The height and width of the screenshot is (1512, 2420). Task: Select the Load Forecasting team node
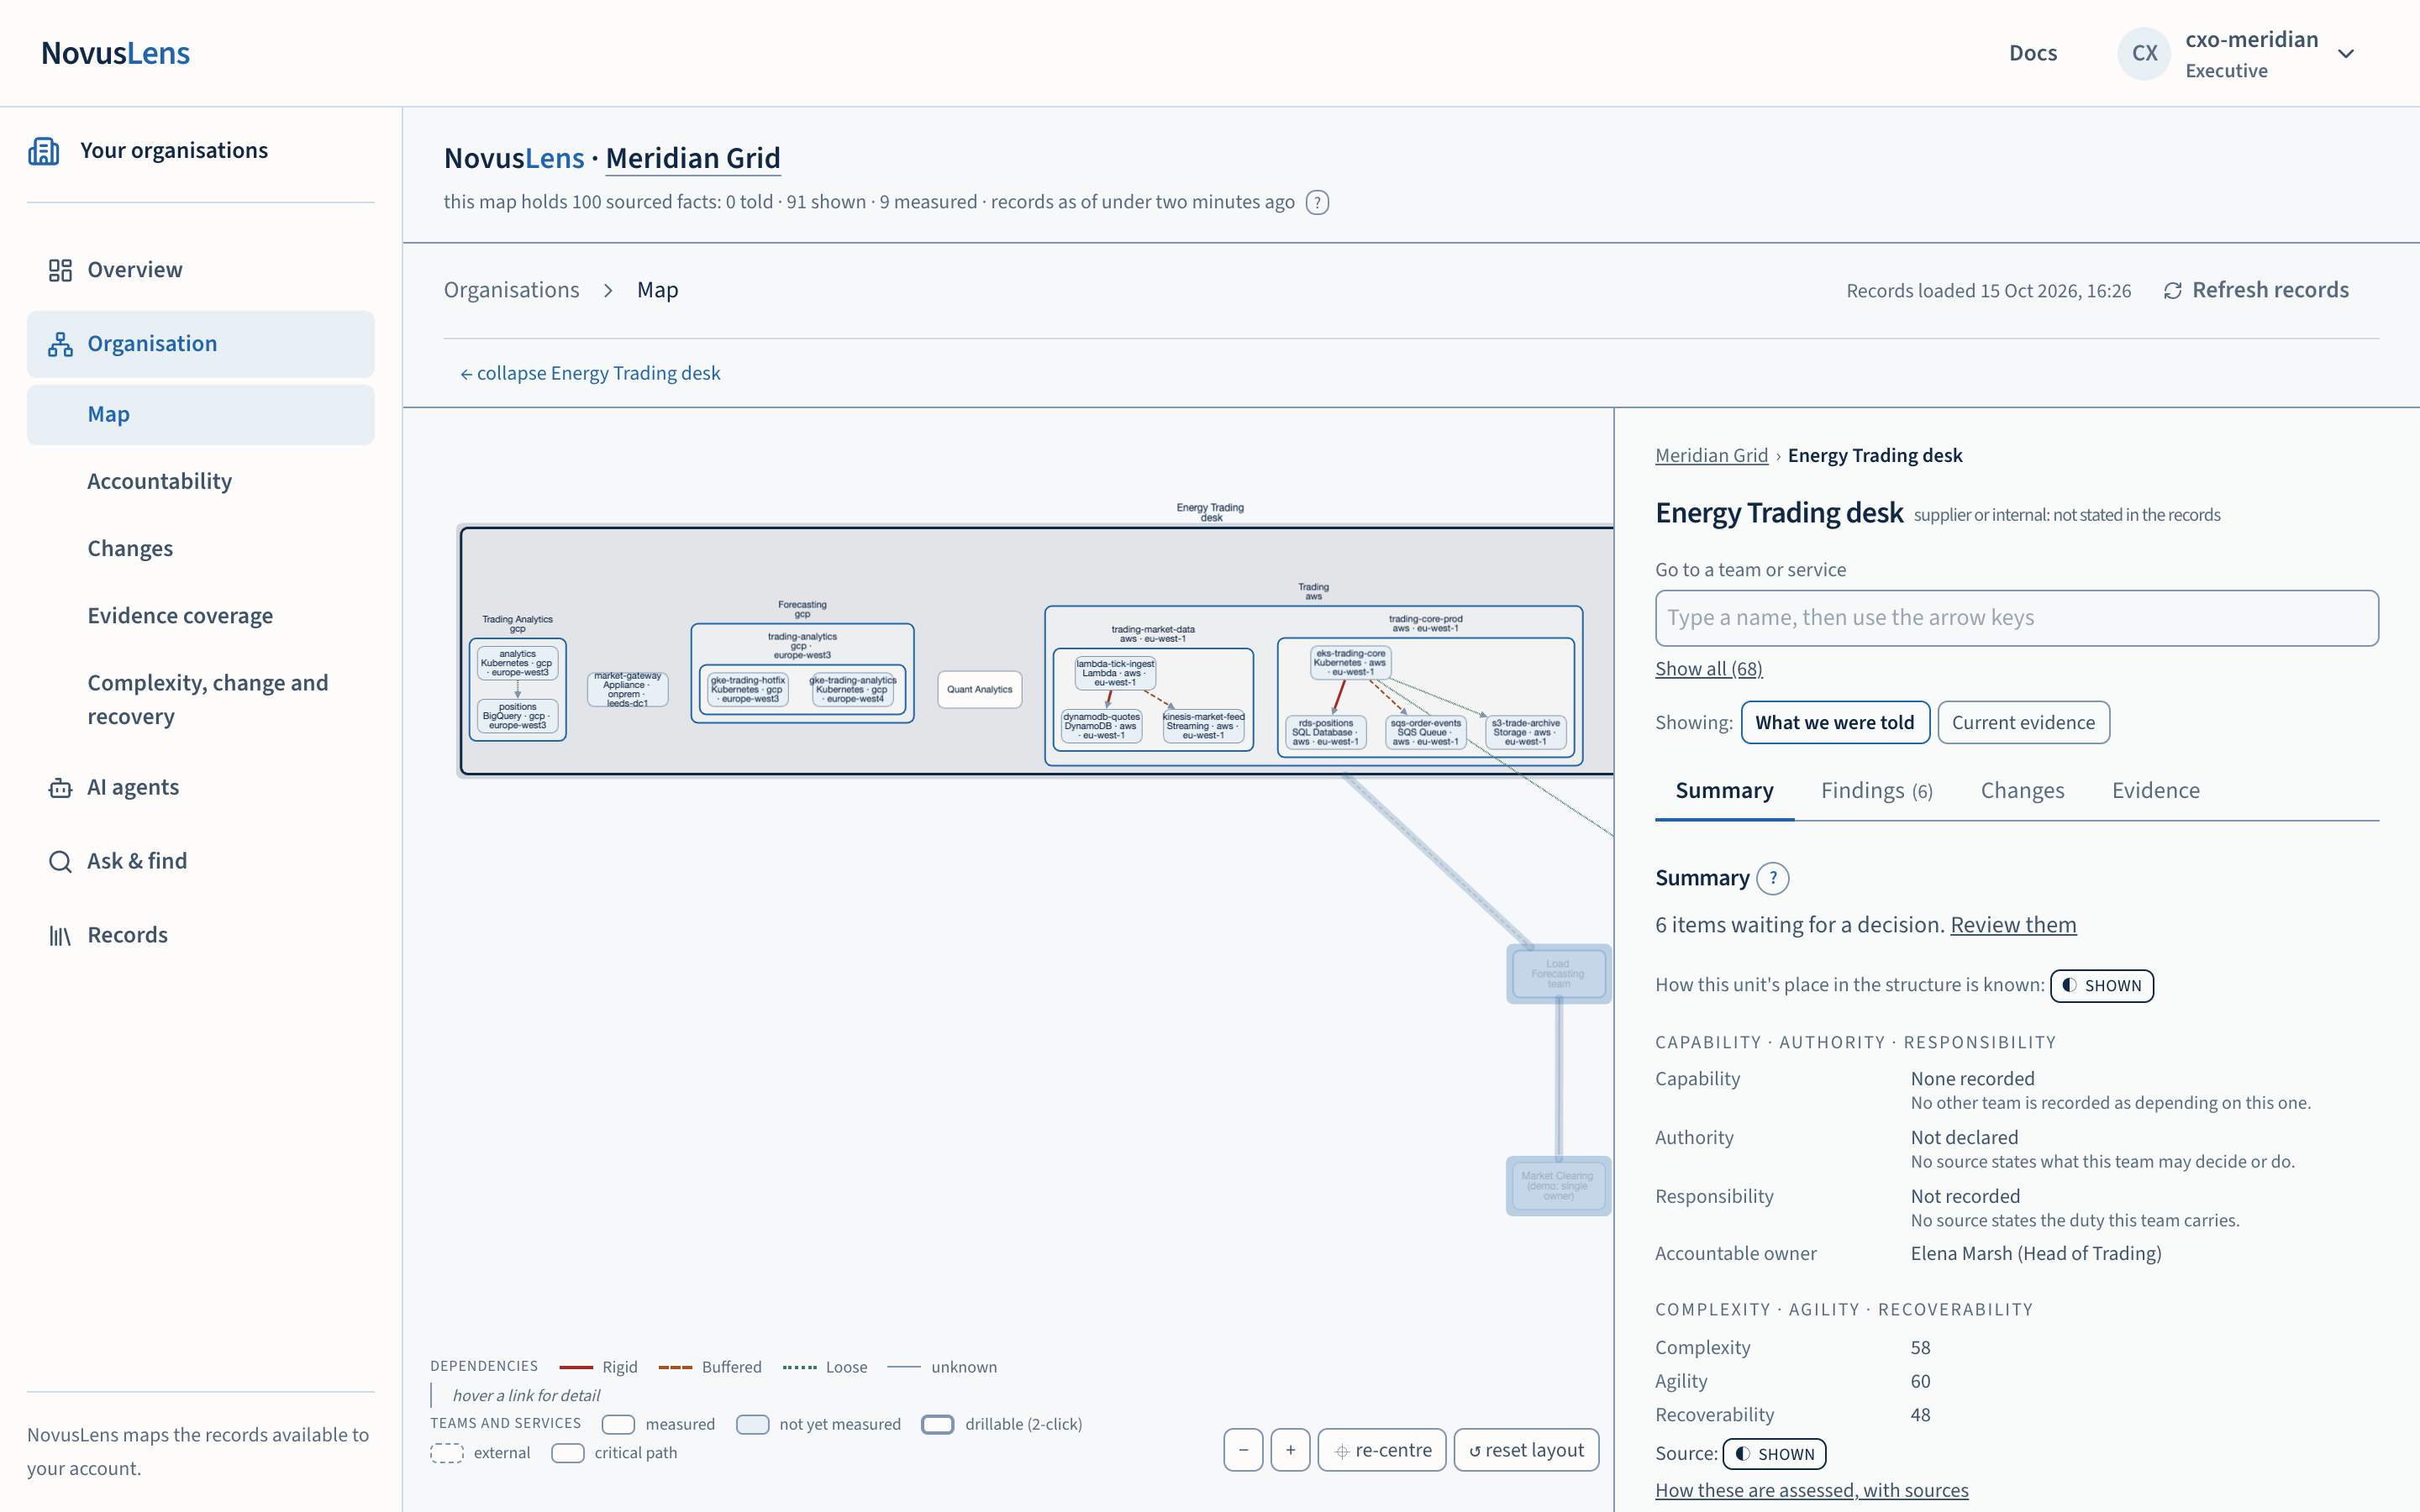1558,973
